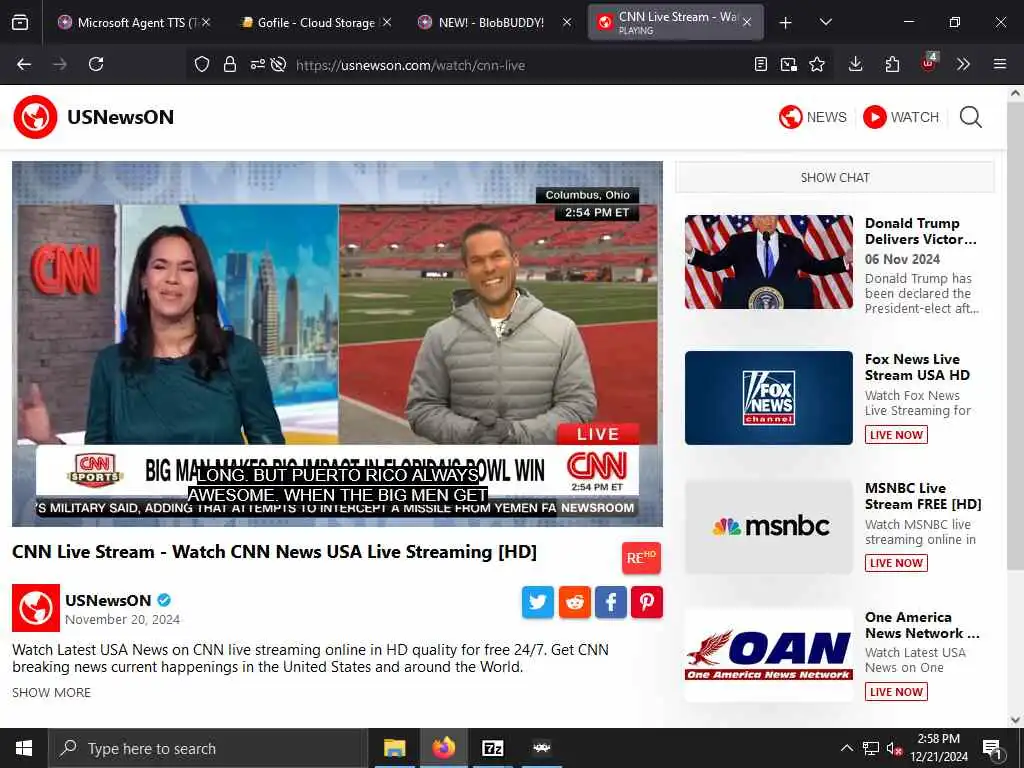
Task: Open MSNBC Live Stream FREE [HD] title
Action: [923, 496]
